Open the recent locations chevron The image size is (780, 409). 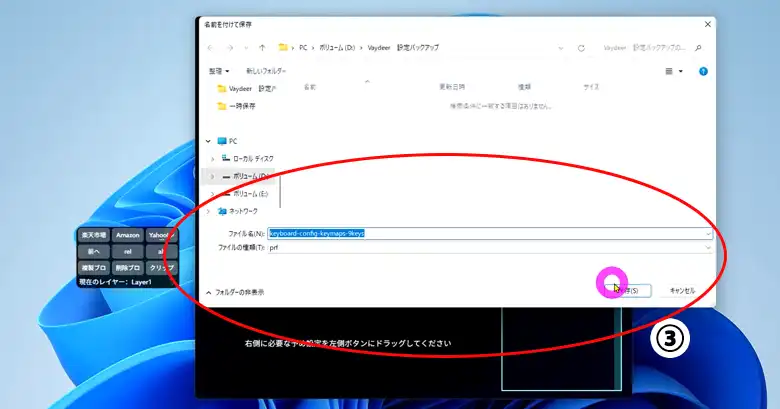coord(246,48)
